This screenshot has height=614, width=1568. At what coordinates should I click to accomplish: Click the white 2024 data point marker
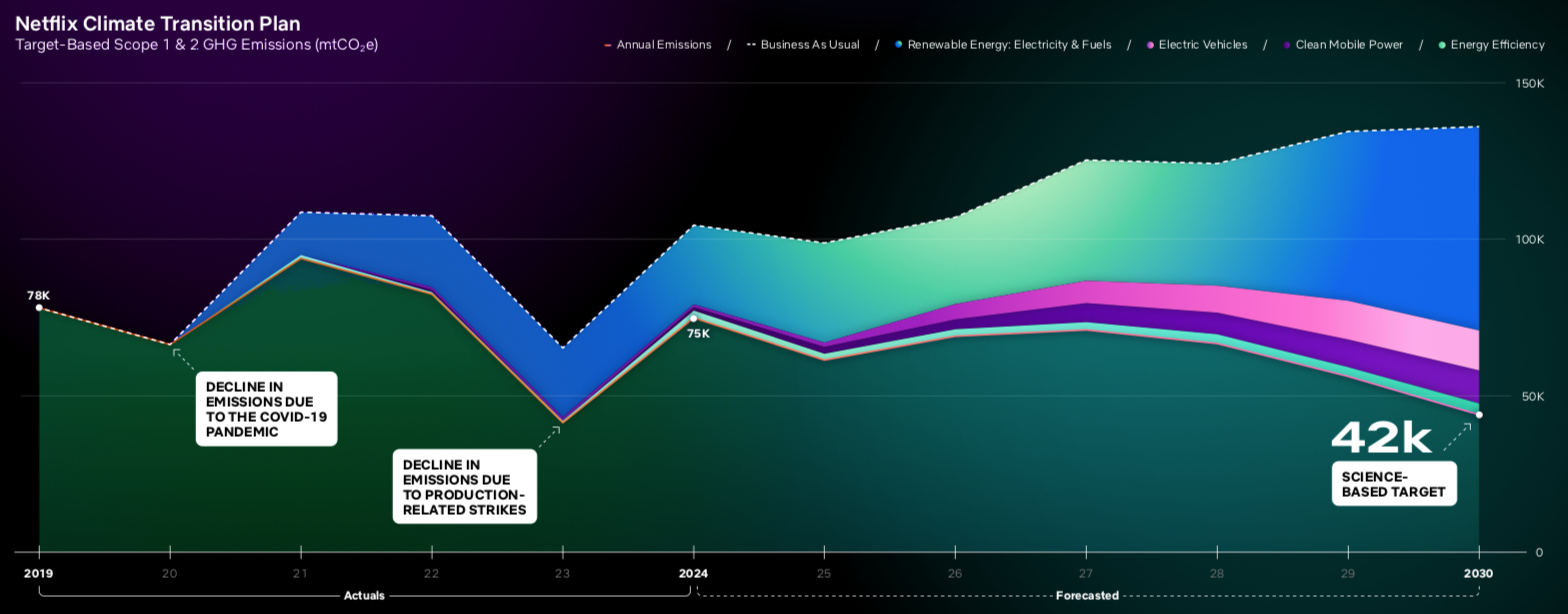pos(693,318)
